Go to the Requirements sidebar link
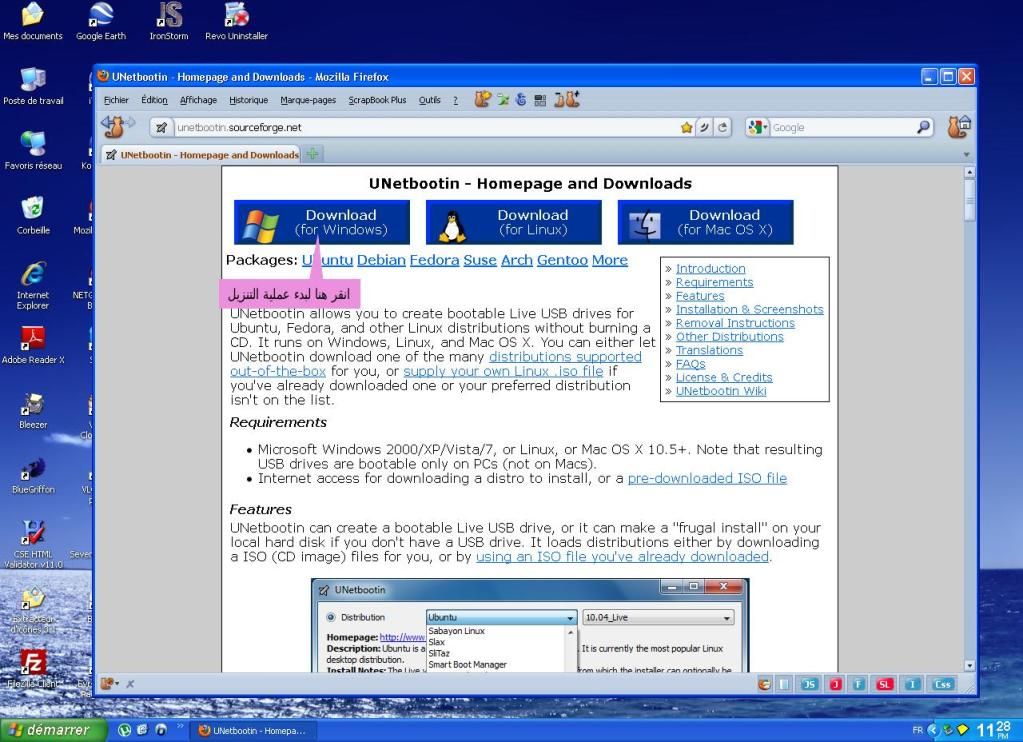 [x=714, y=282]
